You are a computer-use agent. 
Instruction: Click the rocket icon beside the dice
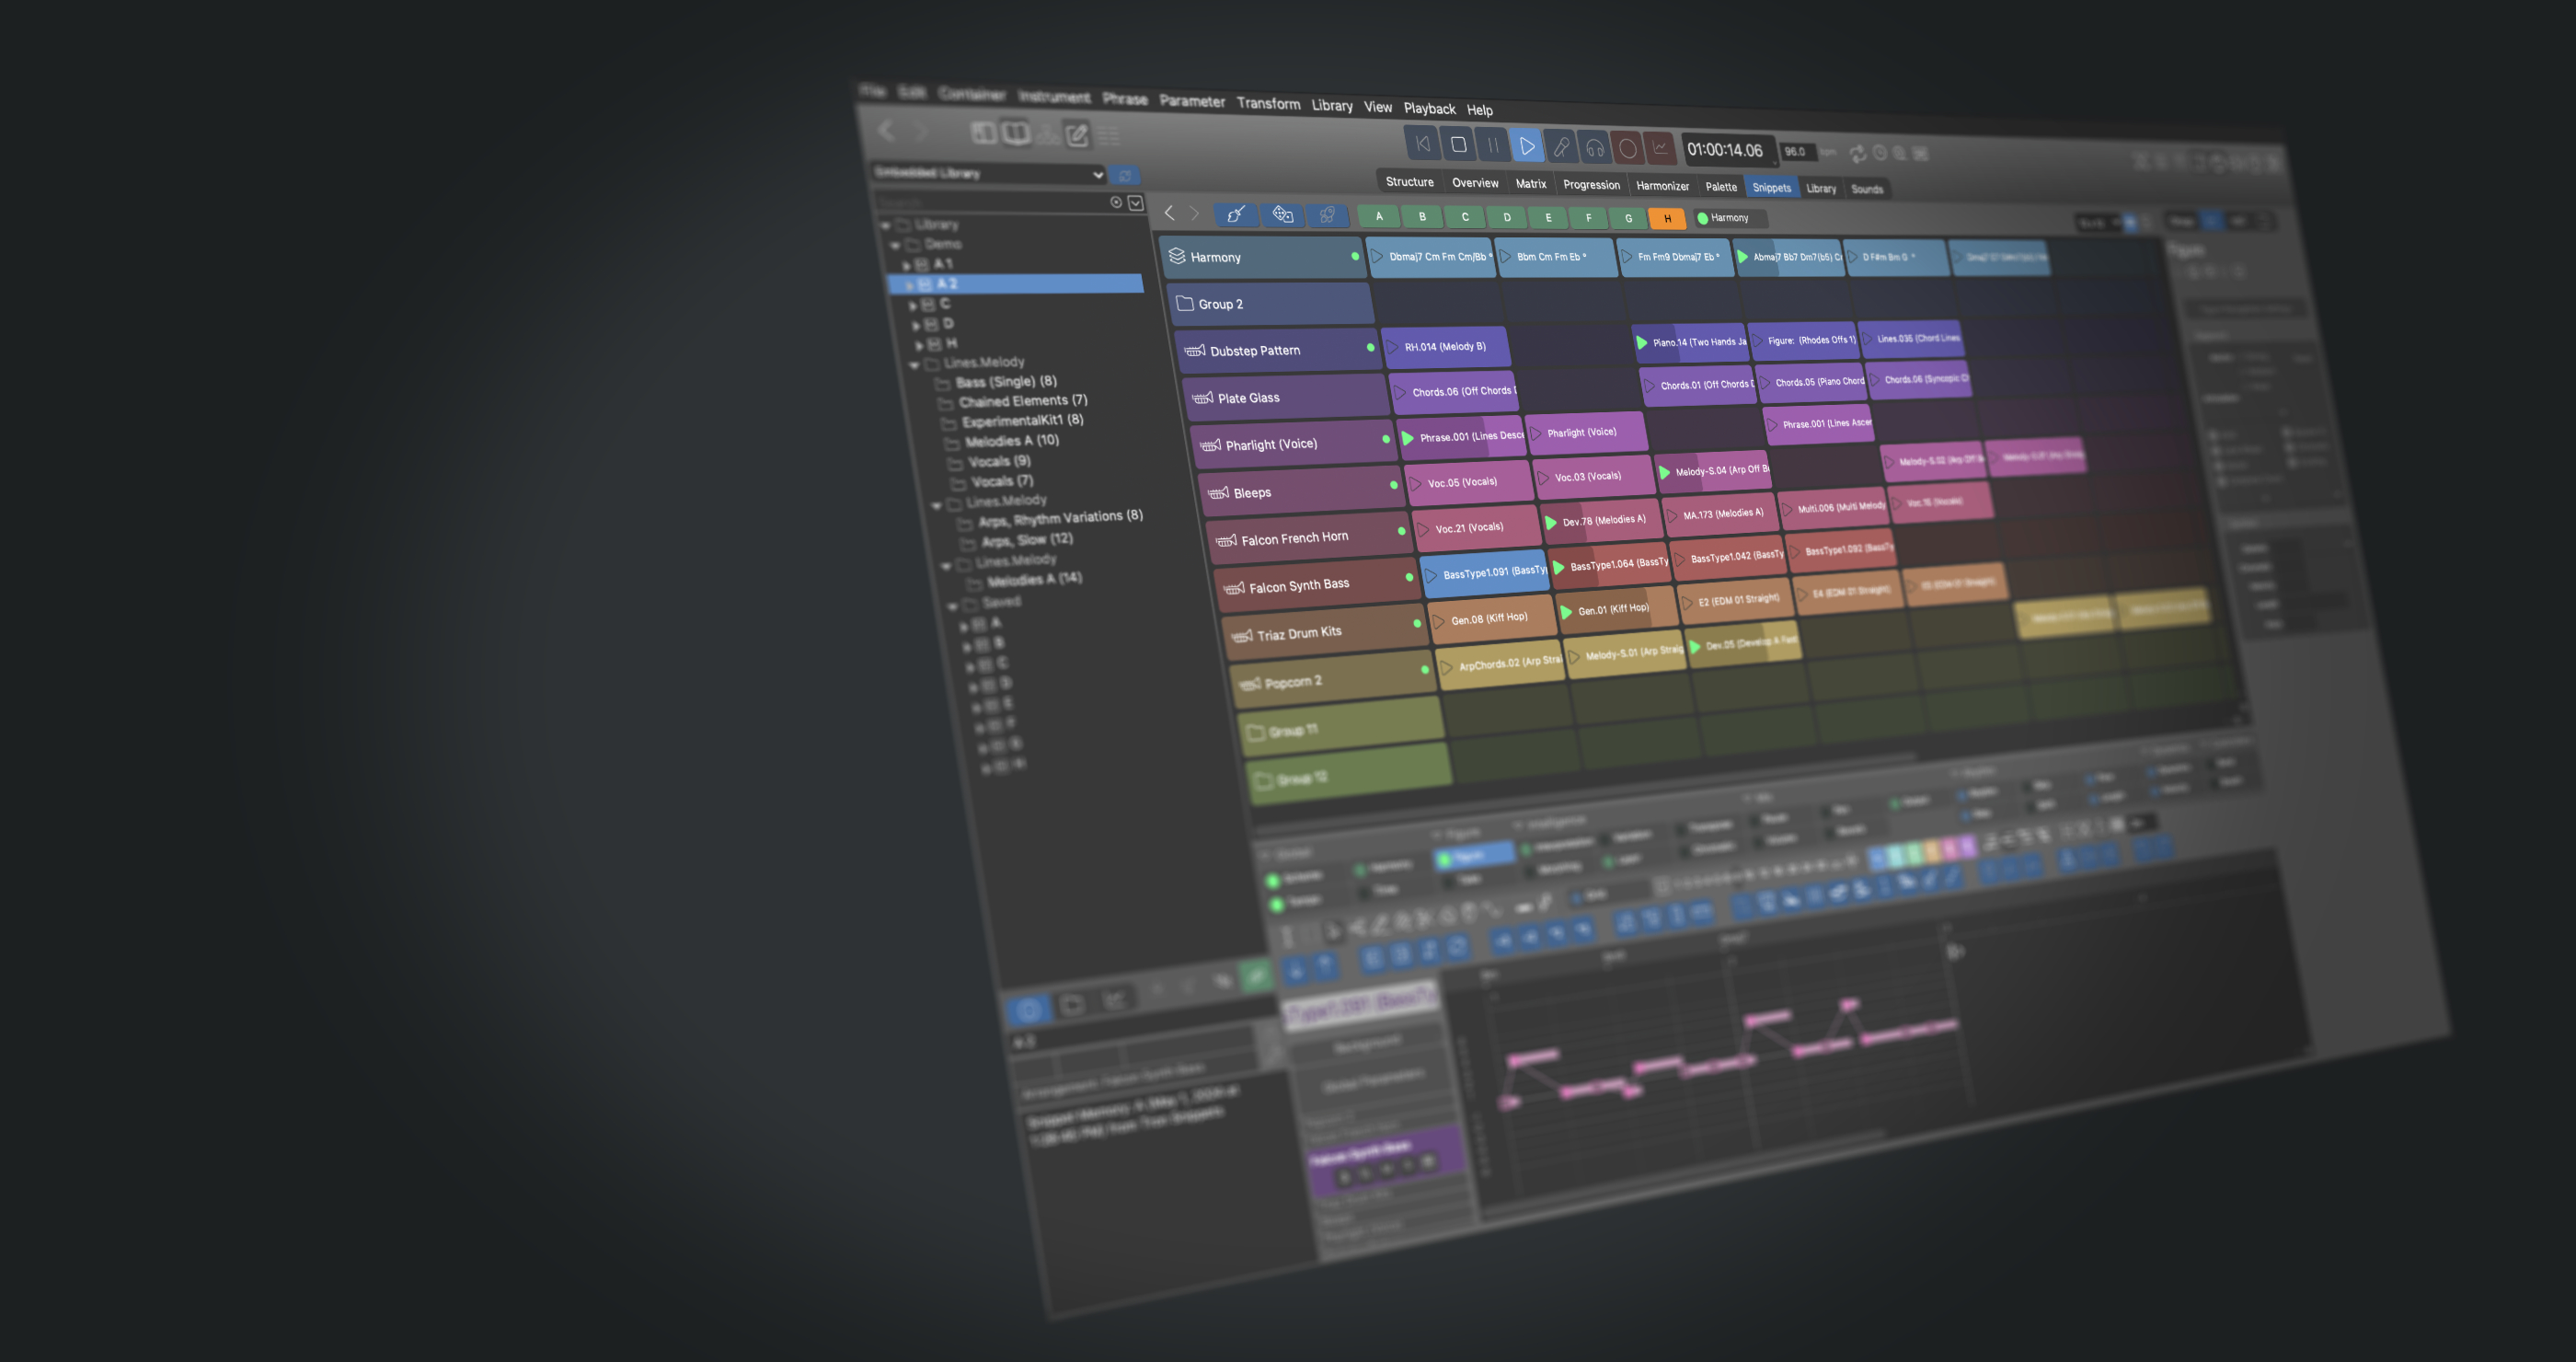1327,215
